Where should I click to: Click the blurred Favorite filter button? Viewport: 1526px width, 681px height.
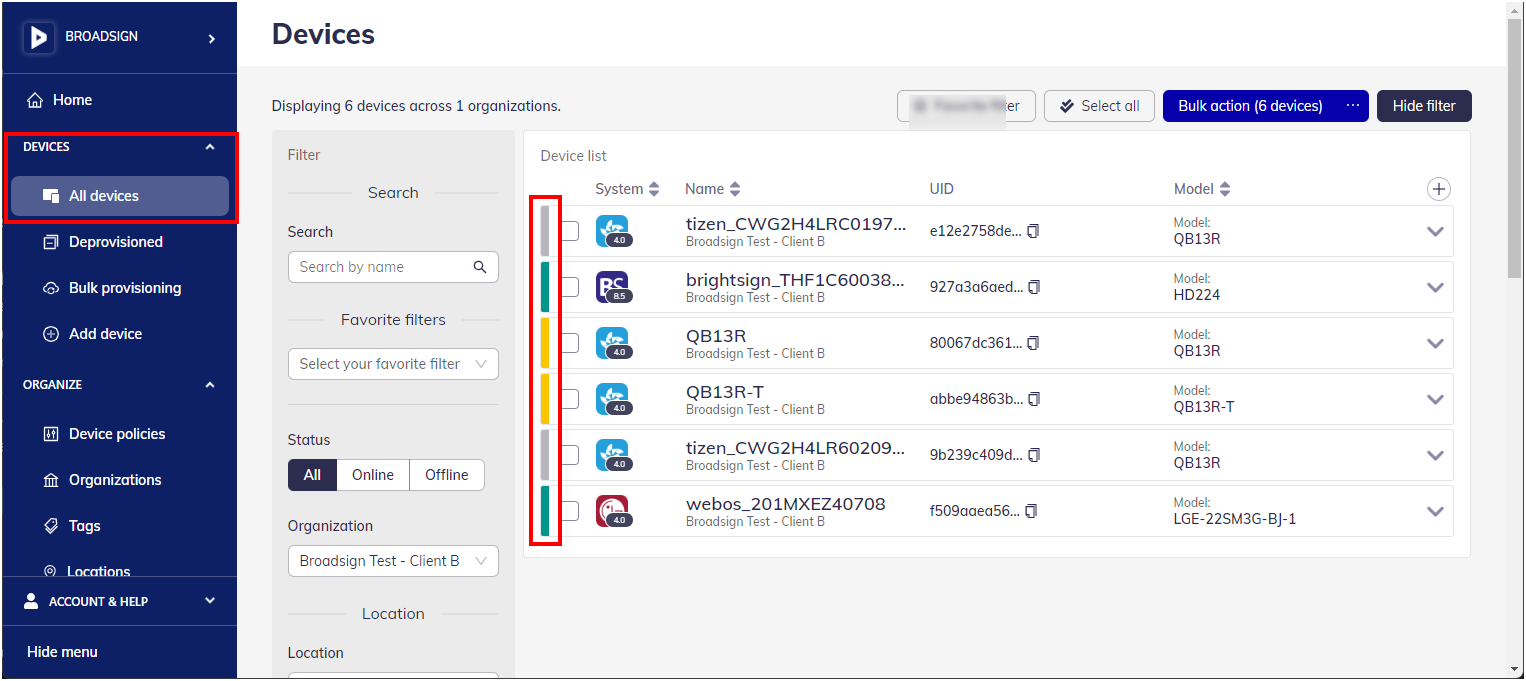click(966, 106)
